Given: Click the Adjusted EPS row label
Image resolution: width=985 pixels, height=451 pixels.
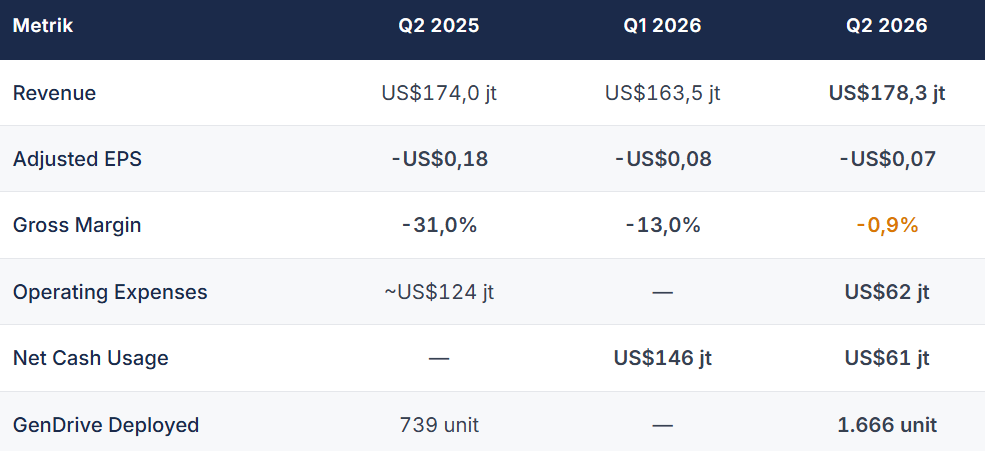Looking at the screenshot, I should [x=77, y=159].
